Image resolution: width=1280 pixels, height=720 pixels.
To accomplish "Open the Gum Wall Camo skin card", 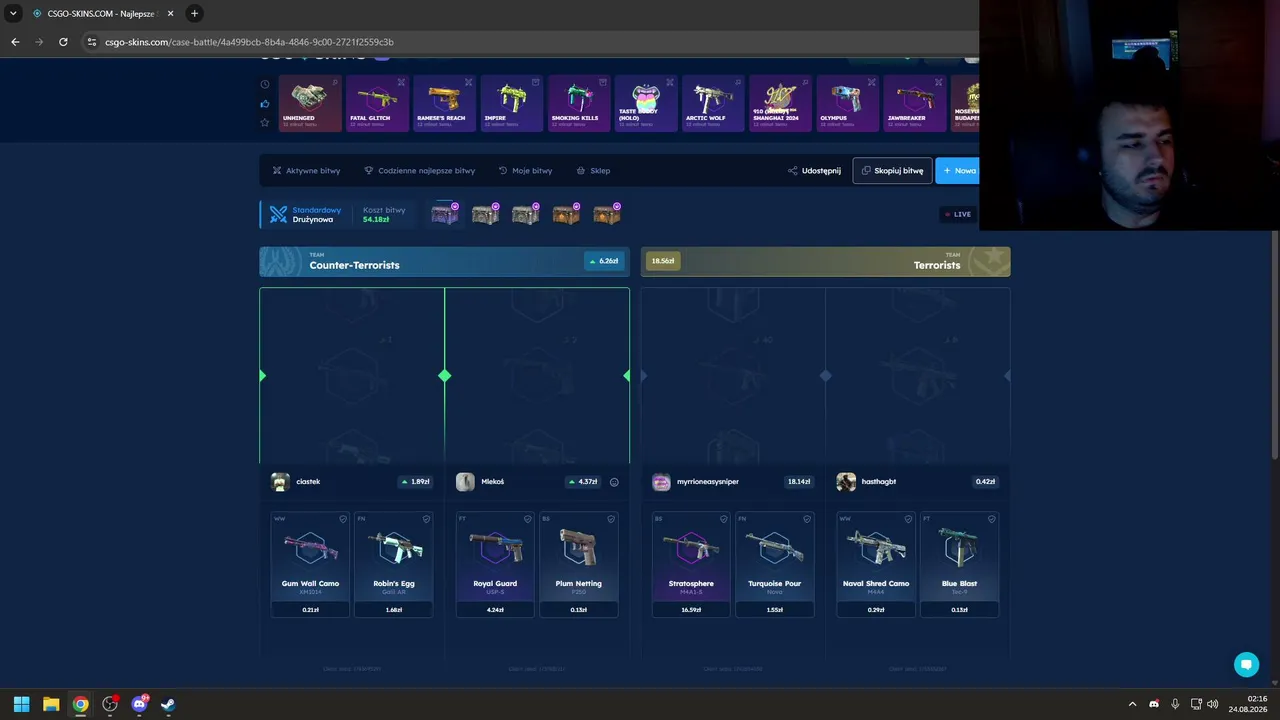I will pyautogui.click(x=310, y=565).
